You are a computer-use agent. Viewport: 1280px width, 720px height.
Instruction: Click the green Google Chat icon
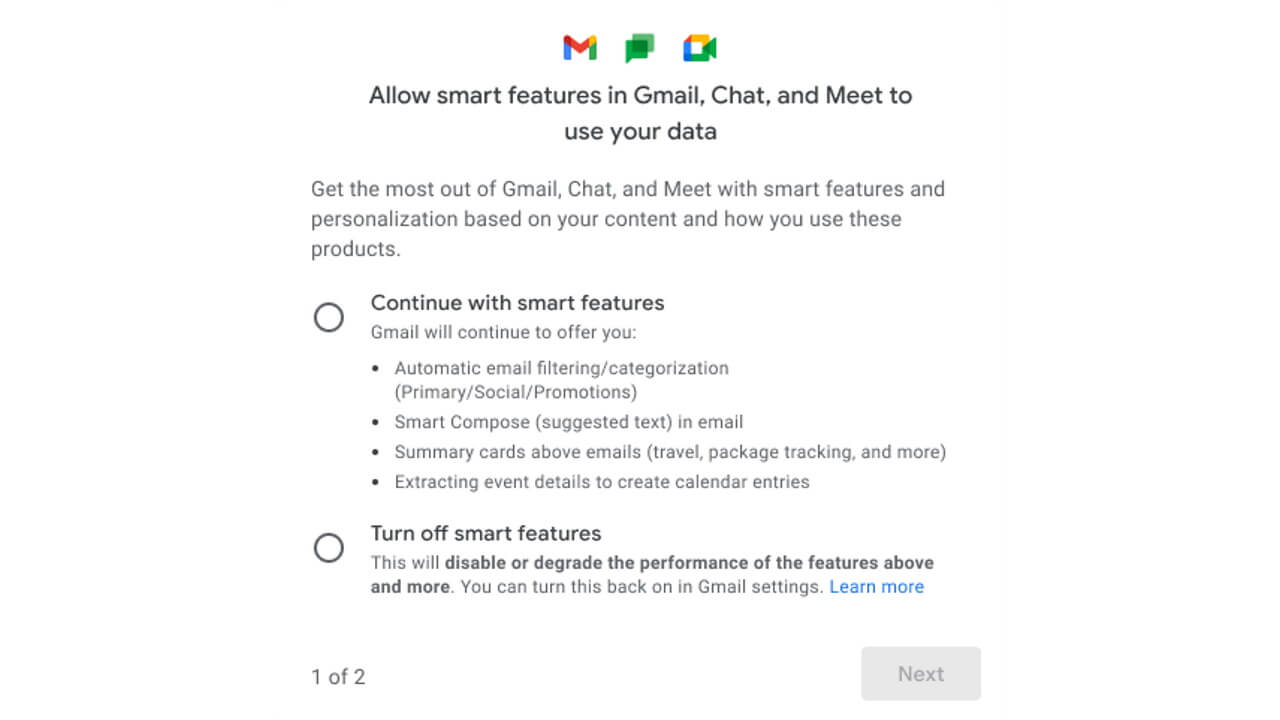pos(640,47)
